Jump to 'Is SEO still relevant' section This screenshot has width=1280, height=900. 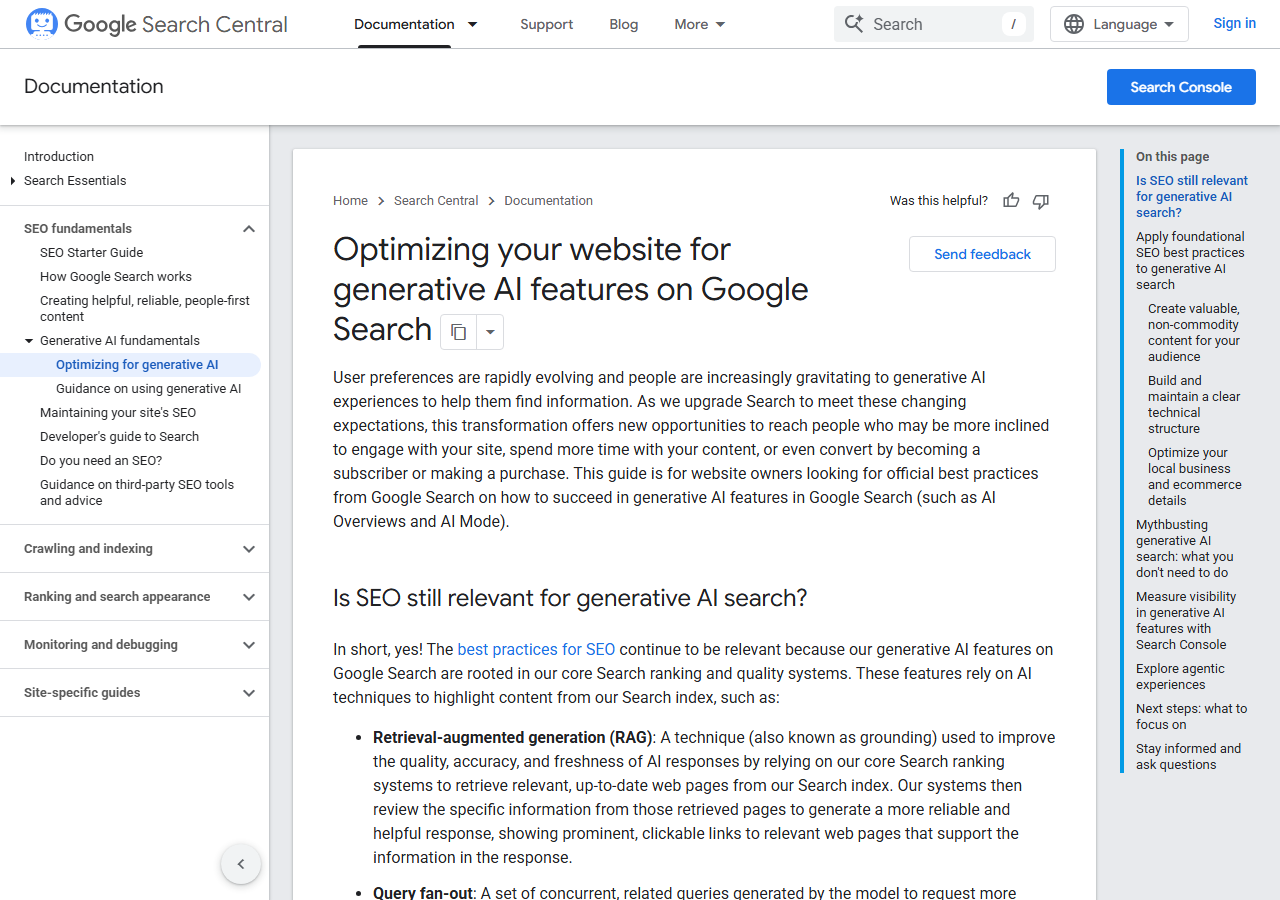pyautogui.click(x=1192, y=197)
